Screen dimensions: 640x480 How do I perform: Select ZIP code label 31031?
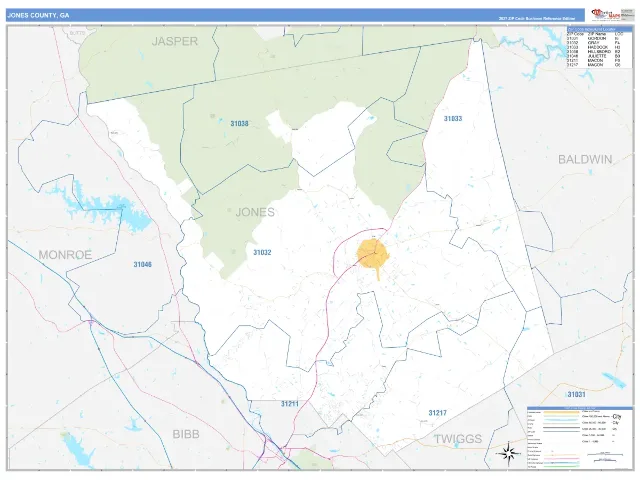click(x=576, y=394)
